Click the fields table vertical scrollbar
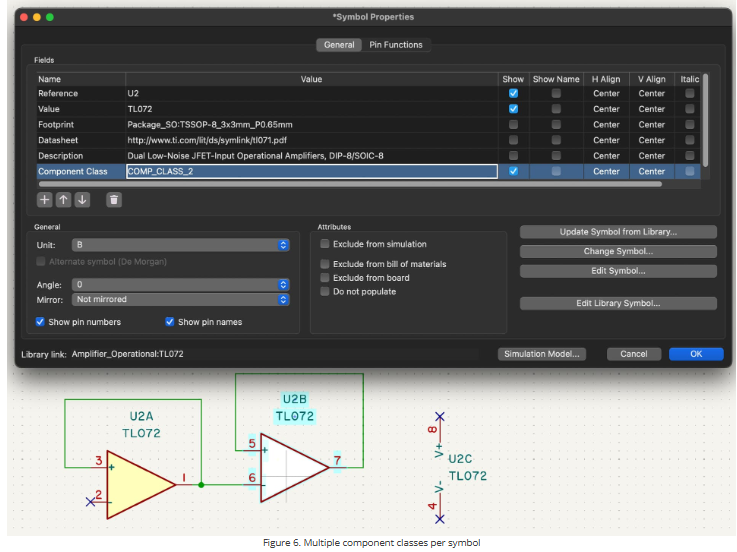This screenshot has width=737, height=552. click(x=705, y=120)
